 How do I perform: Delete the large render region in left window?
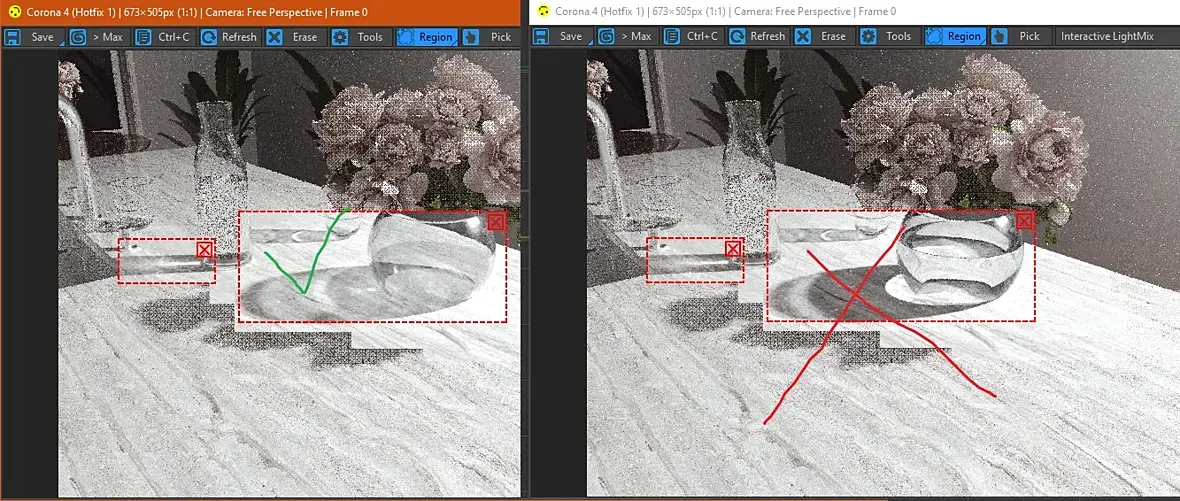click(x=495, y=221)
